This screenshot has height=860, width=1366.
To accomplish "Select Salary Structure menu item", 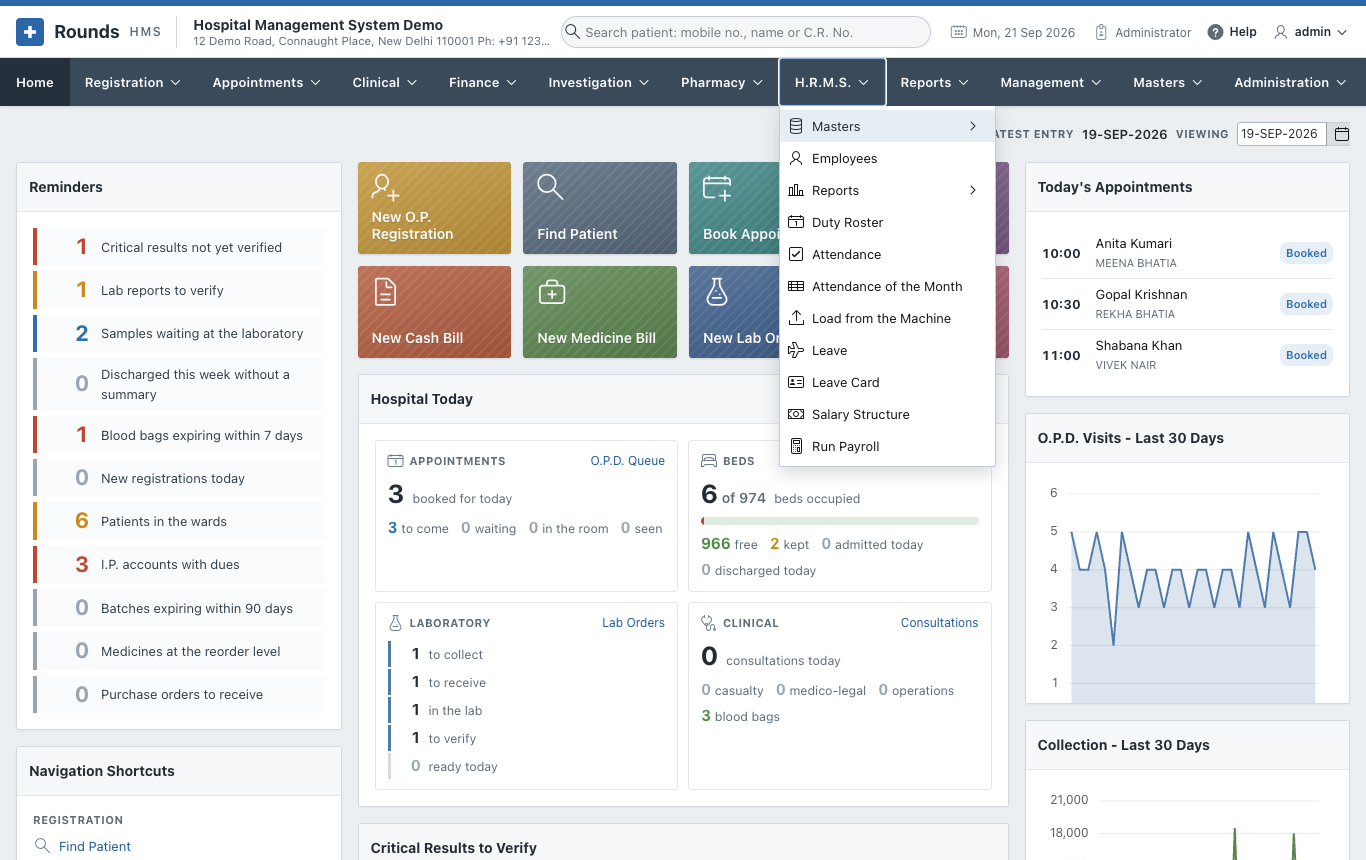I will (x=887, y=414).
